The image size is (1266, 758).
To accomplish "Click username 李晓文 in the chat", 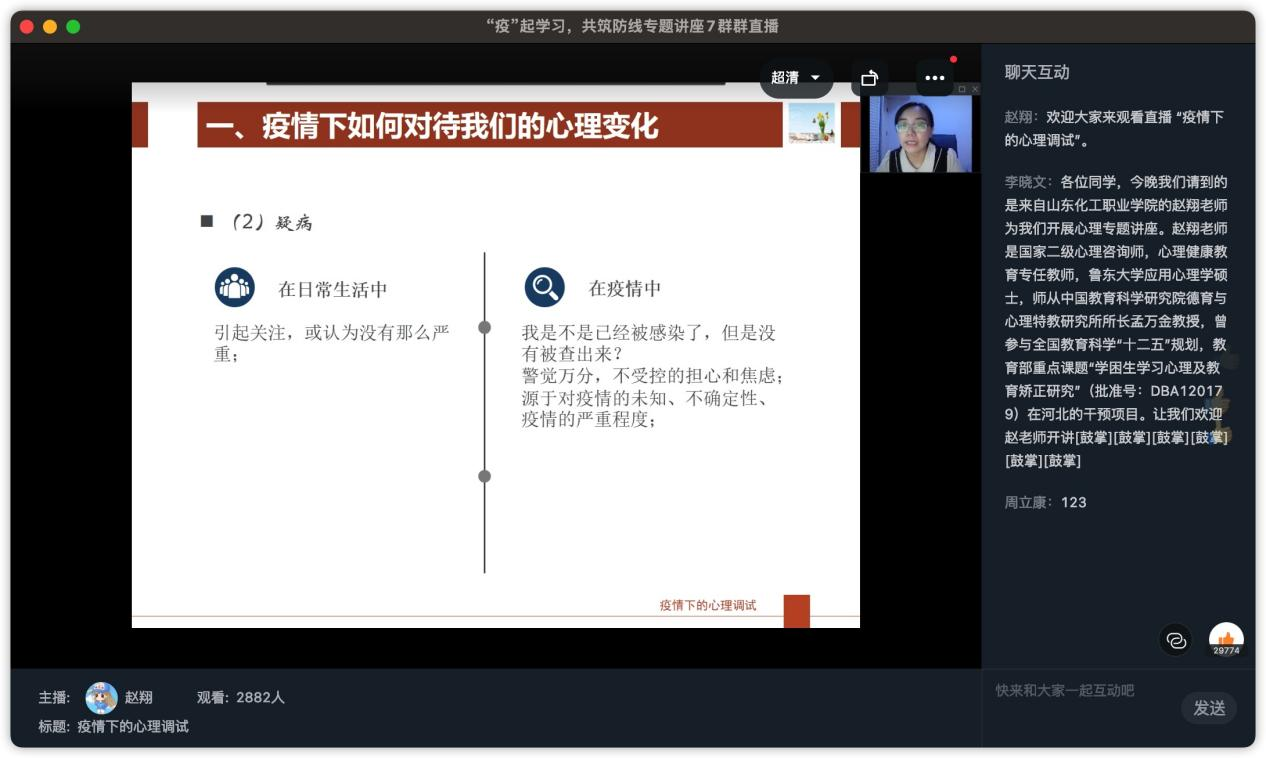I will tap(1027, 182).
